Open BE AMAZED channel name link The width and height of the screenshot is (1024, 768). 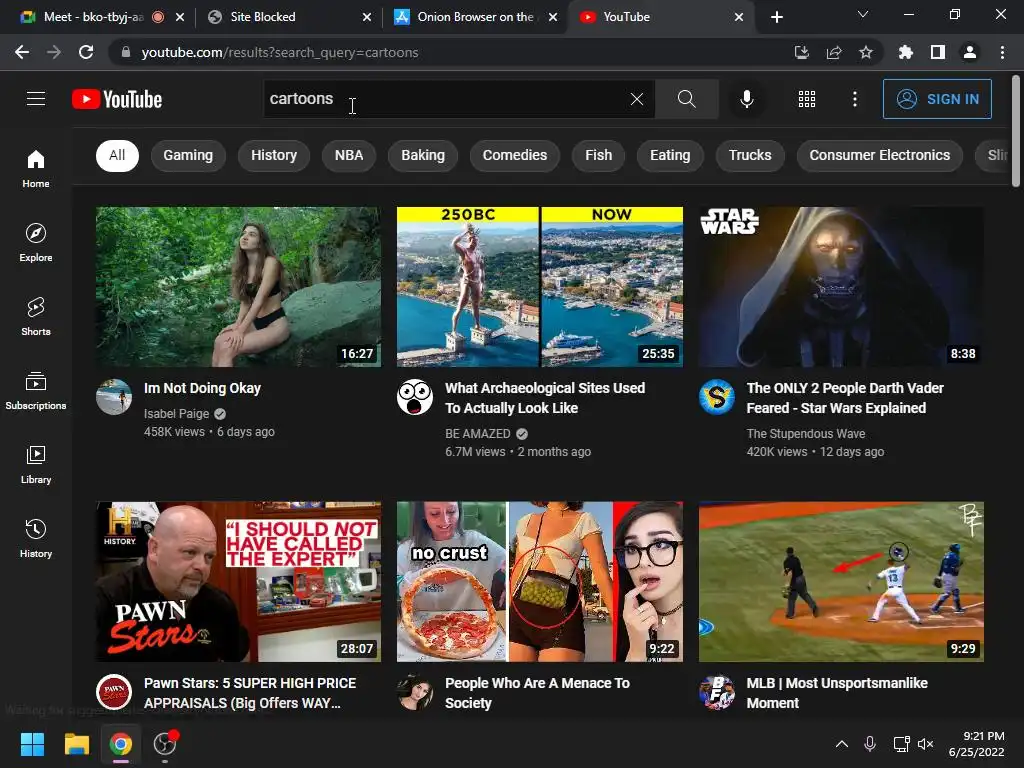(x=477, y=434)
